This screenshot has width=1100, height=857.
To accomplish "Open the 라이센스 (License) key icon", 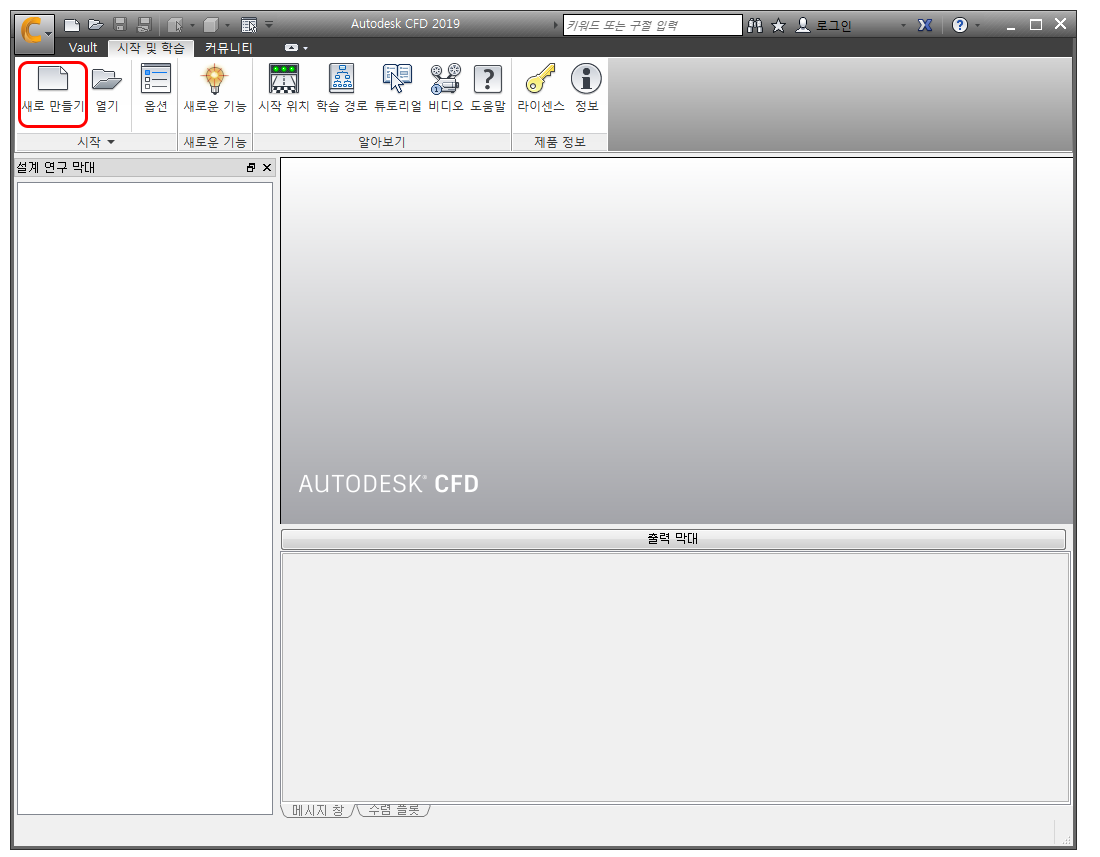I will coord(541,89).
